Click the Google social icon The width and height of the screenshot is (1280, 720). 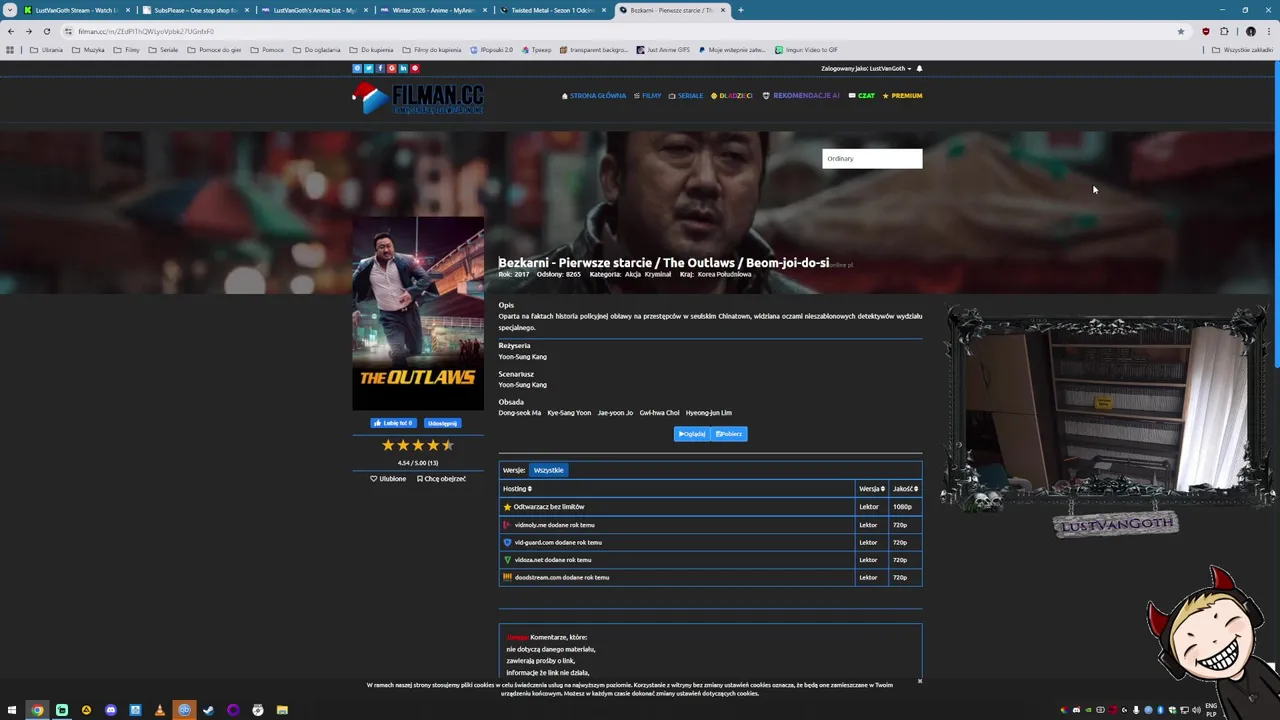[391, 68]
